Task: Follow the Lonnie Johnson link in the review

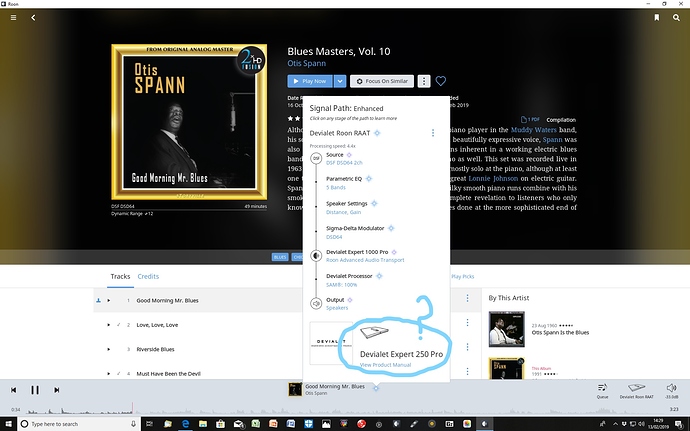Action: click(x=493, y=178)
